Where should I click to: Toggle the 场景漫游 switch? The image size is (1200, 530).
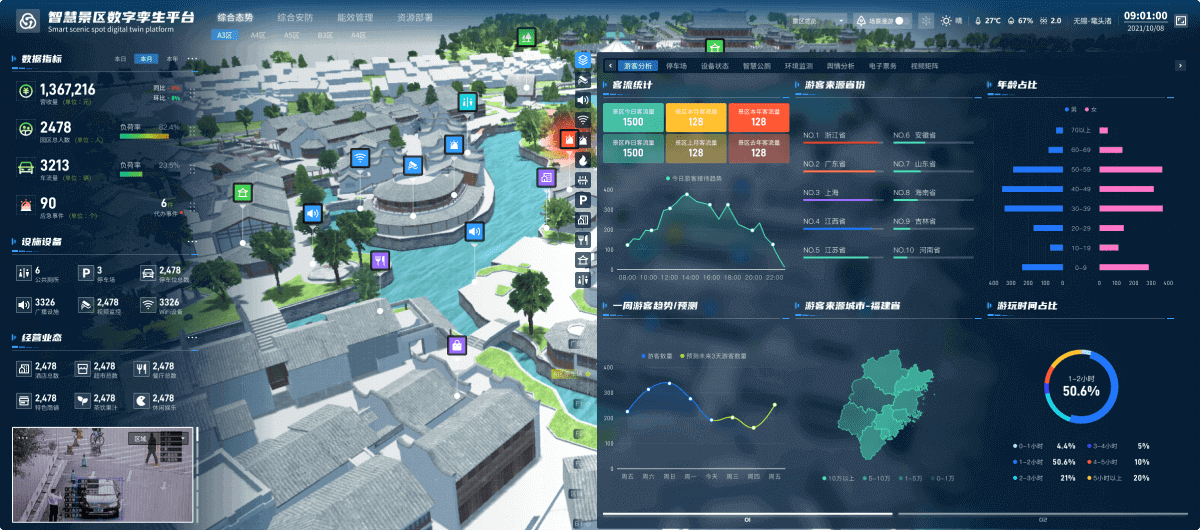point(902,20)
